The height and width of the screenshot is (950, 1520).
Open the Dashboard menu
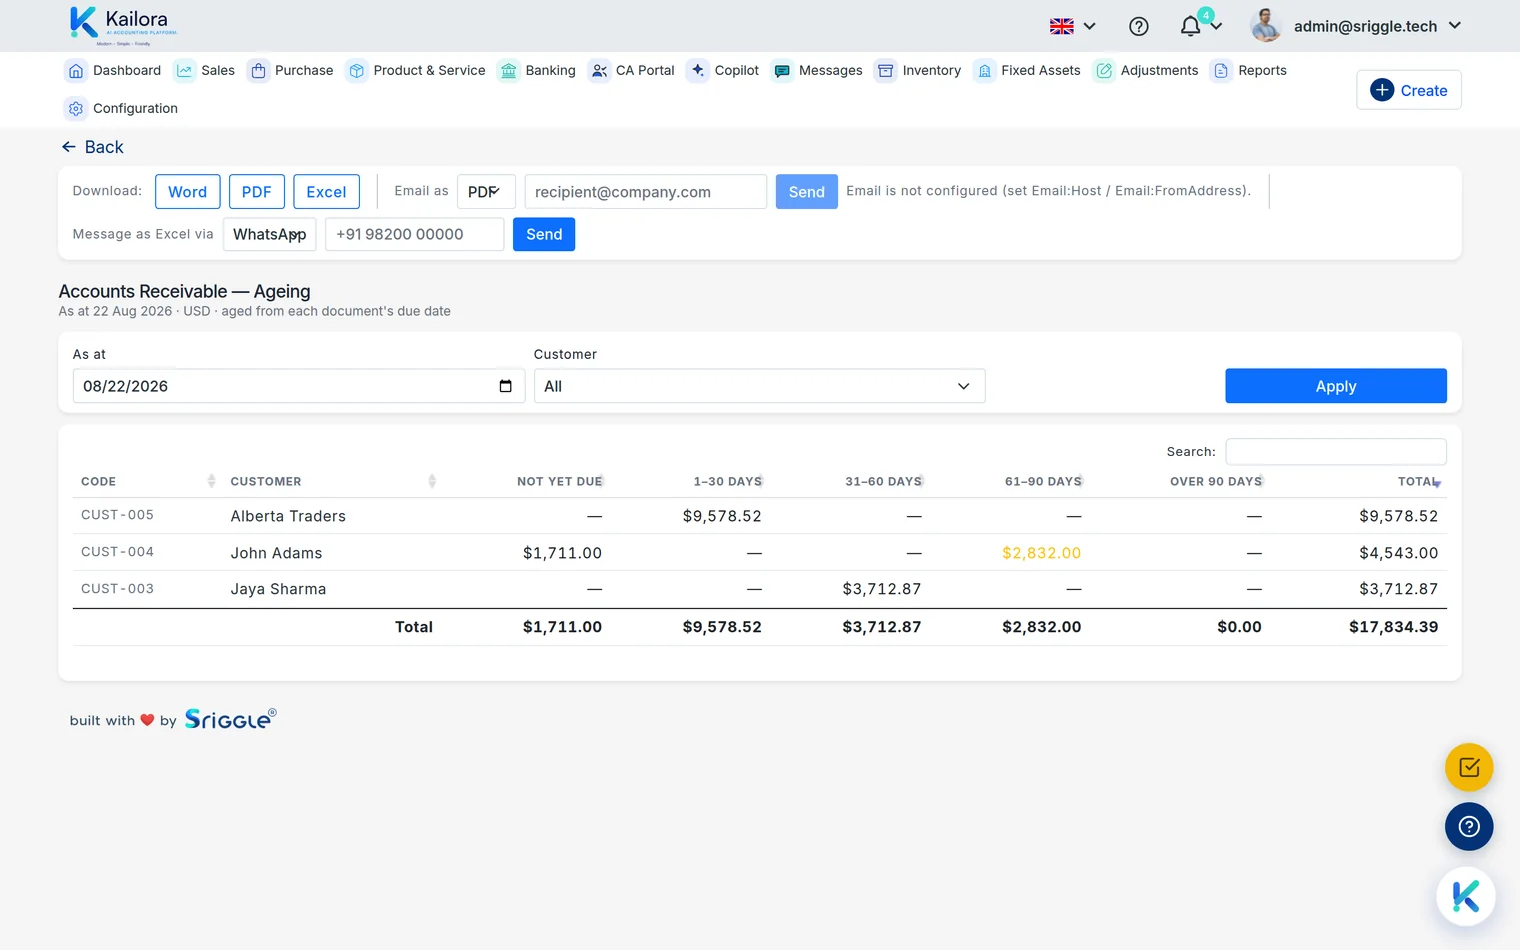coord(114,70)
